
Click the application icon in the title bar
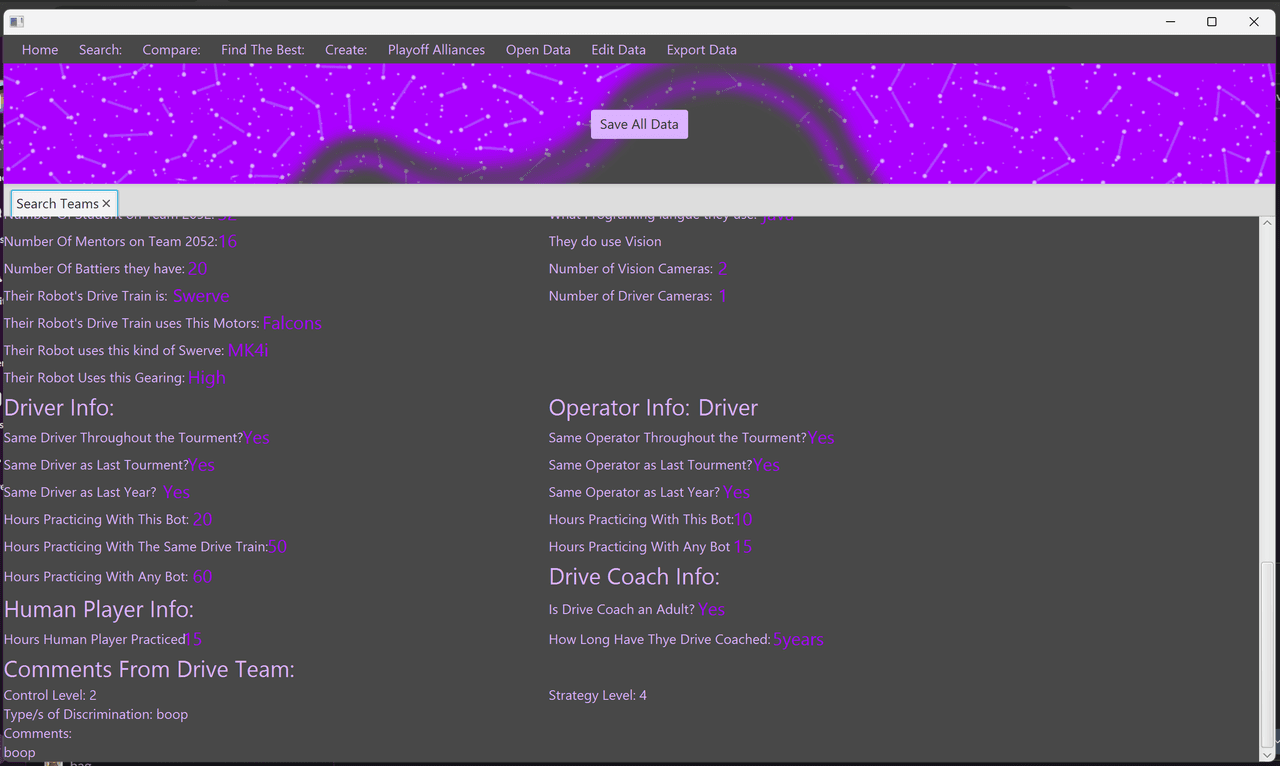16,21
